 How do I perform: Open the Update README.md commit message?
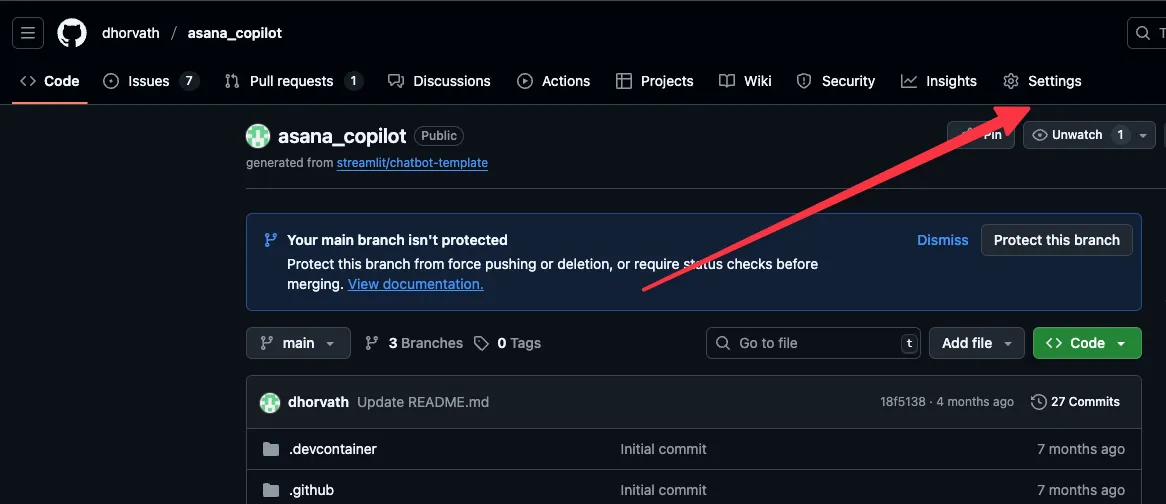coord(423,402)
